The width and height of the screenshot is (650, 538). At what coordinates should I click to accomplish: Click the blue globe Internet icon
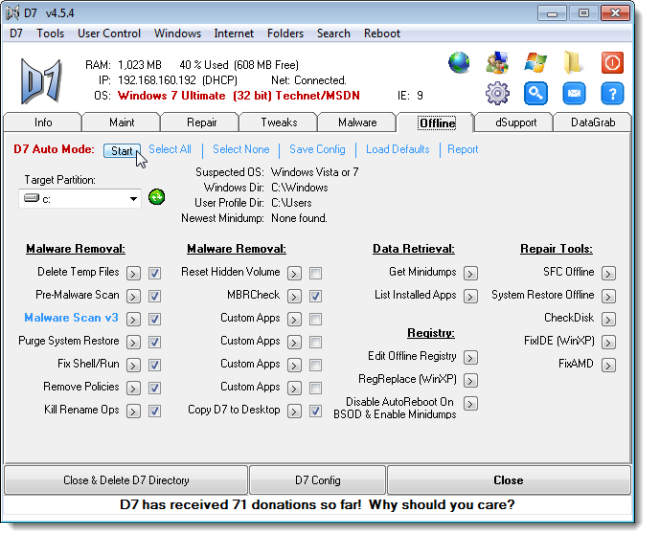pos(459,63)
